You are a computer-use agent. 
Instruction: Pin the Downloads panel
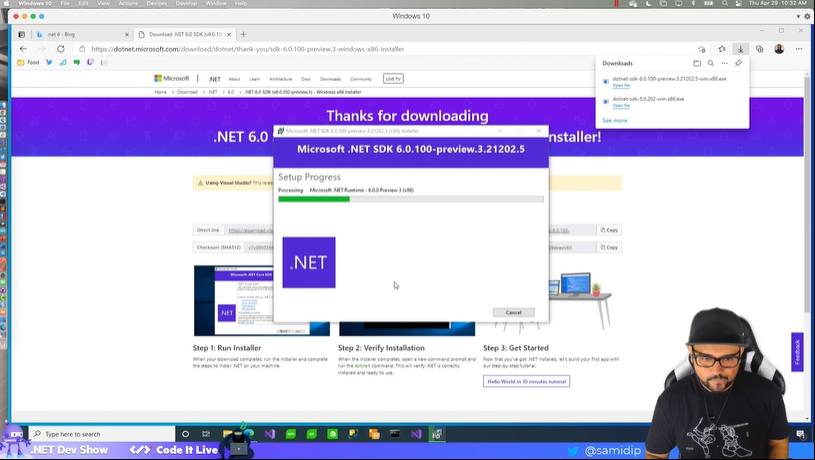[739, 63]
